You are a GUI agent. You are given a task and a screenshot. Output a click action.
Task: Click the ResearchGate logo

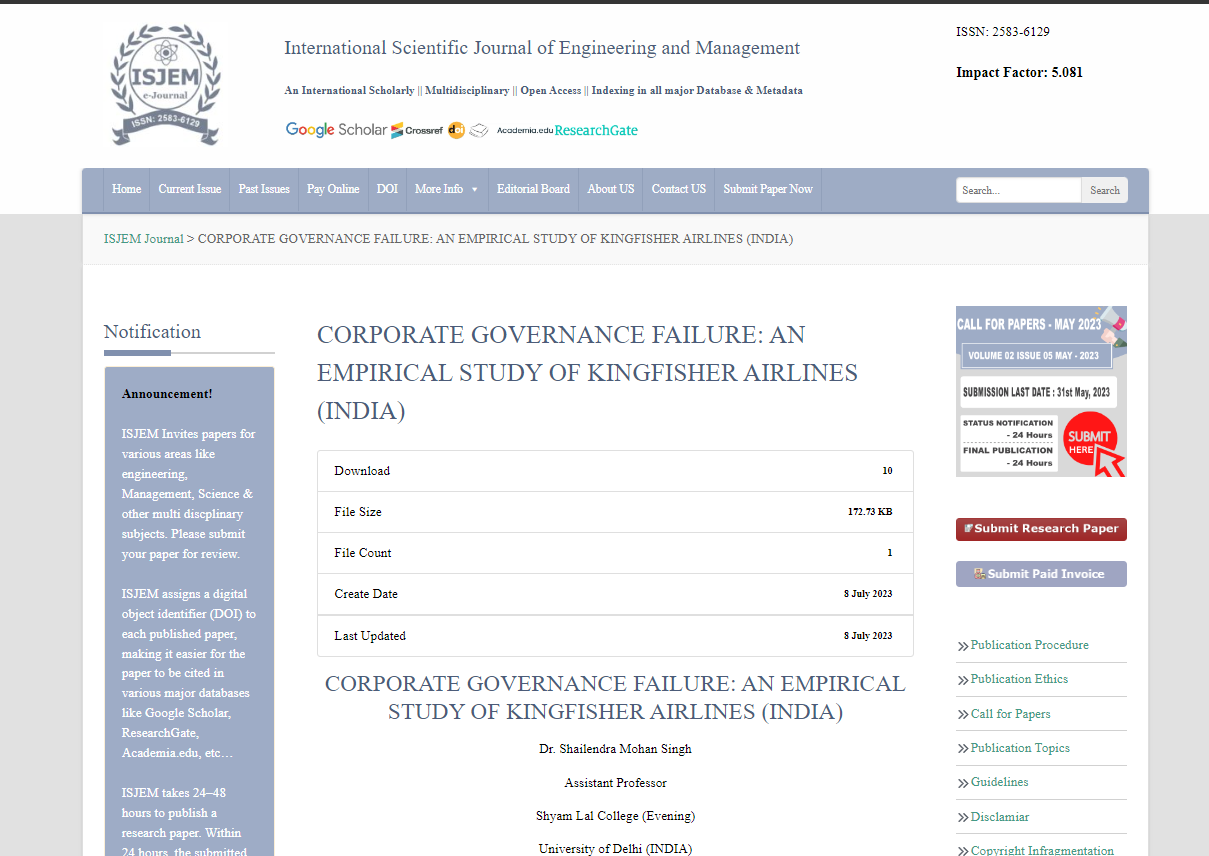coord(596,130)
